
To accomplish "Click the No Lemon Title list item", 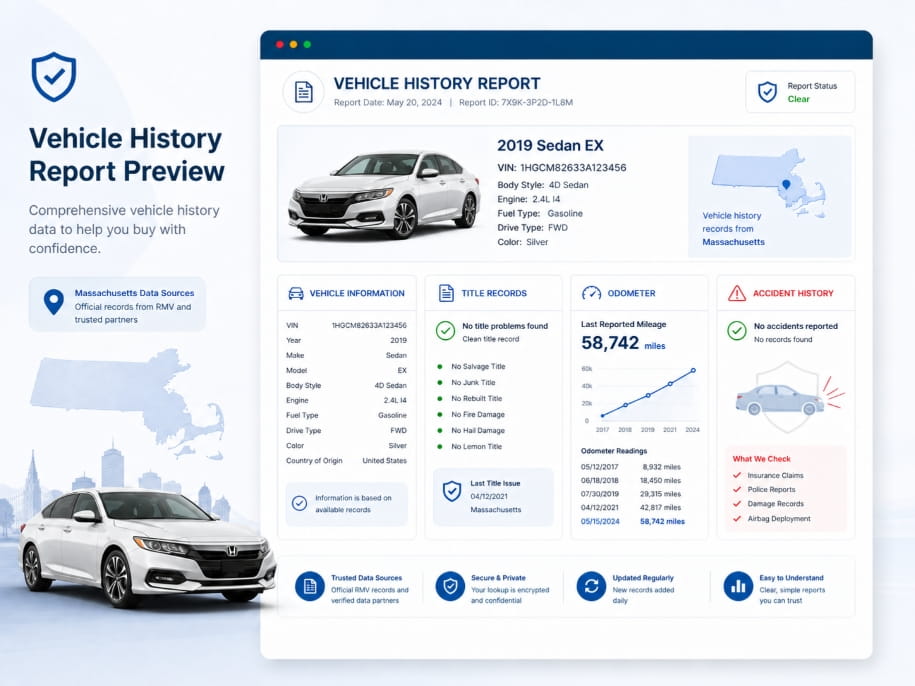I will [470, 447].
